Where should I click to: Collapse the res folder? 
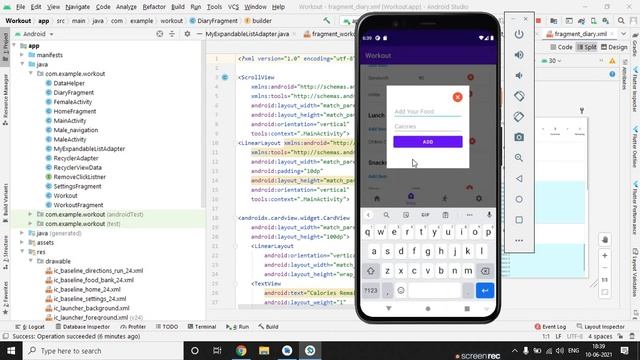(x=22, y=252)
